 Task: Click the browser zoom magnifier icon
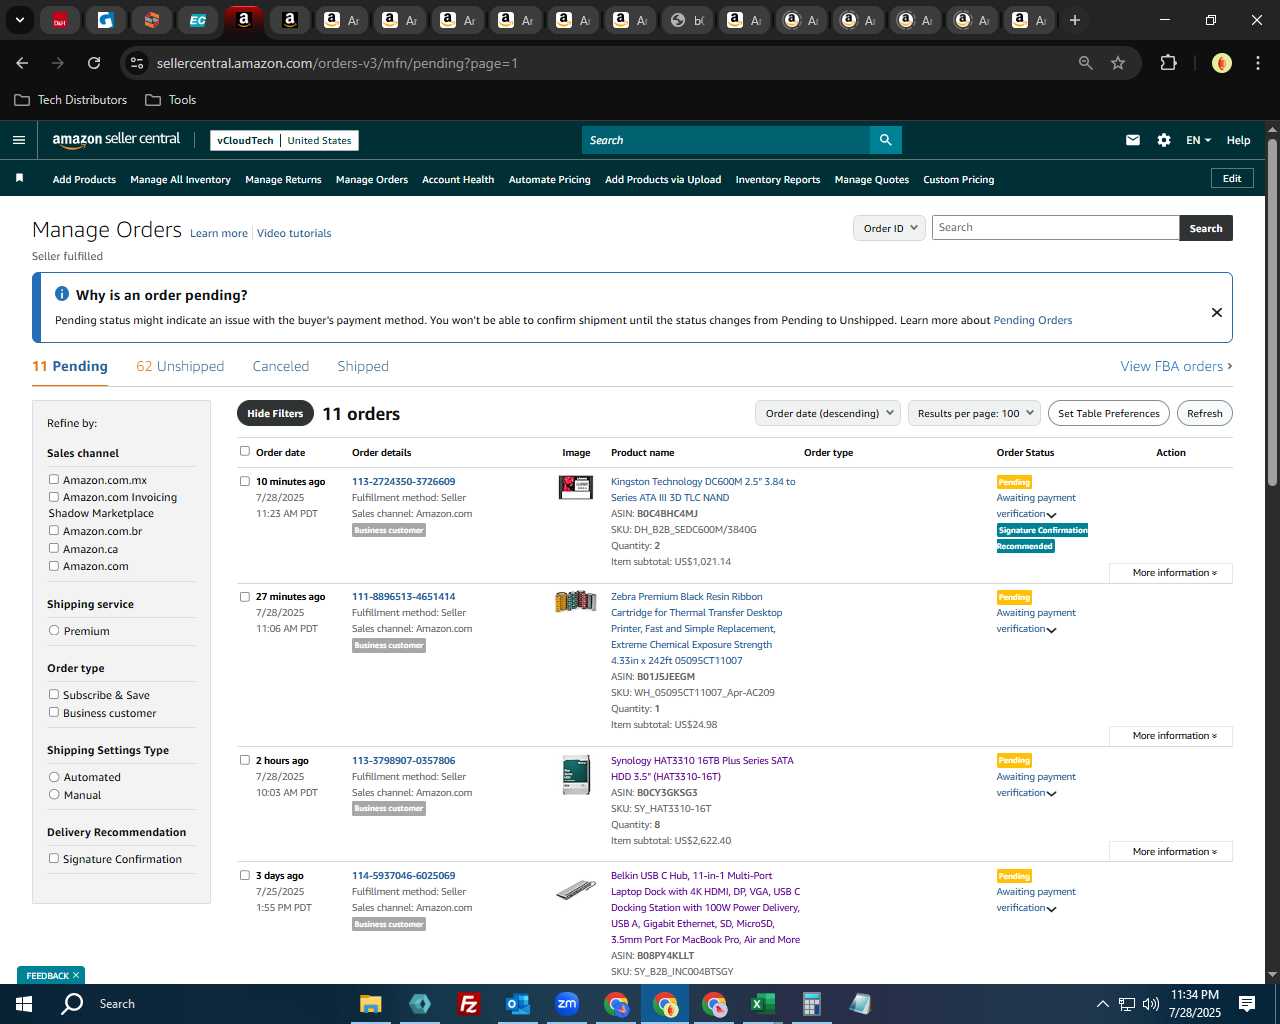coord(1086,63)
